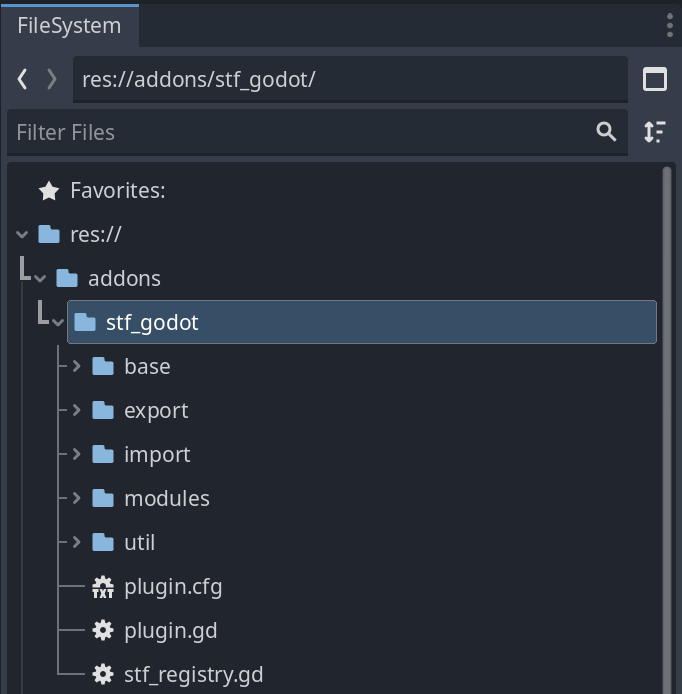Screen dimensions: 682x694
Task: Click the Filter Files search field
Action: pos(300,132)
